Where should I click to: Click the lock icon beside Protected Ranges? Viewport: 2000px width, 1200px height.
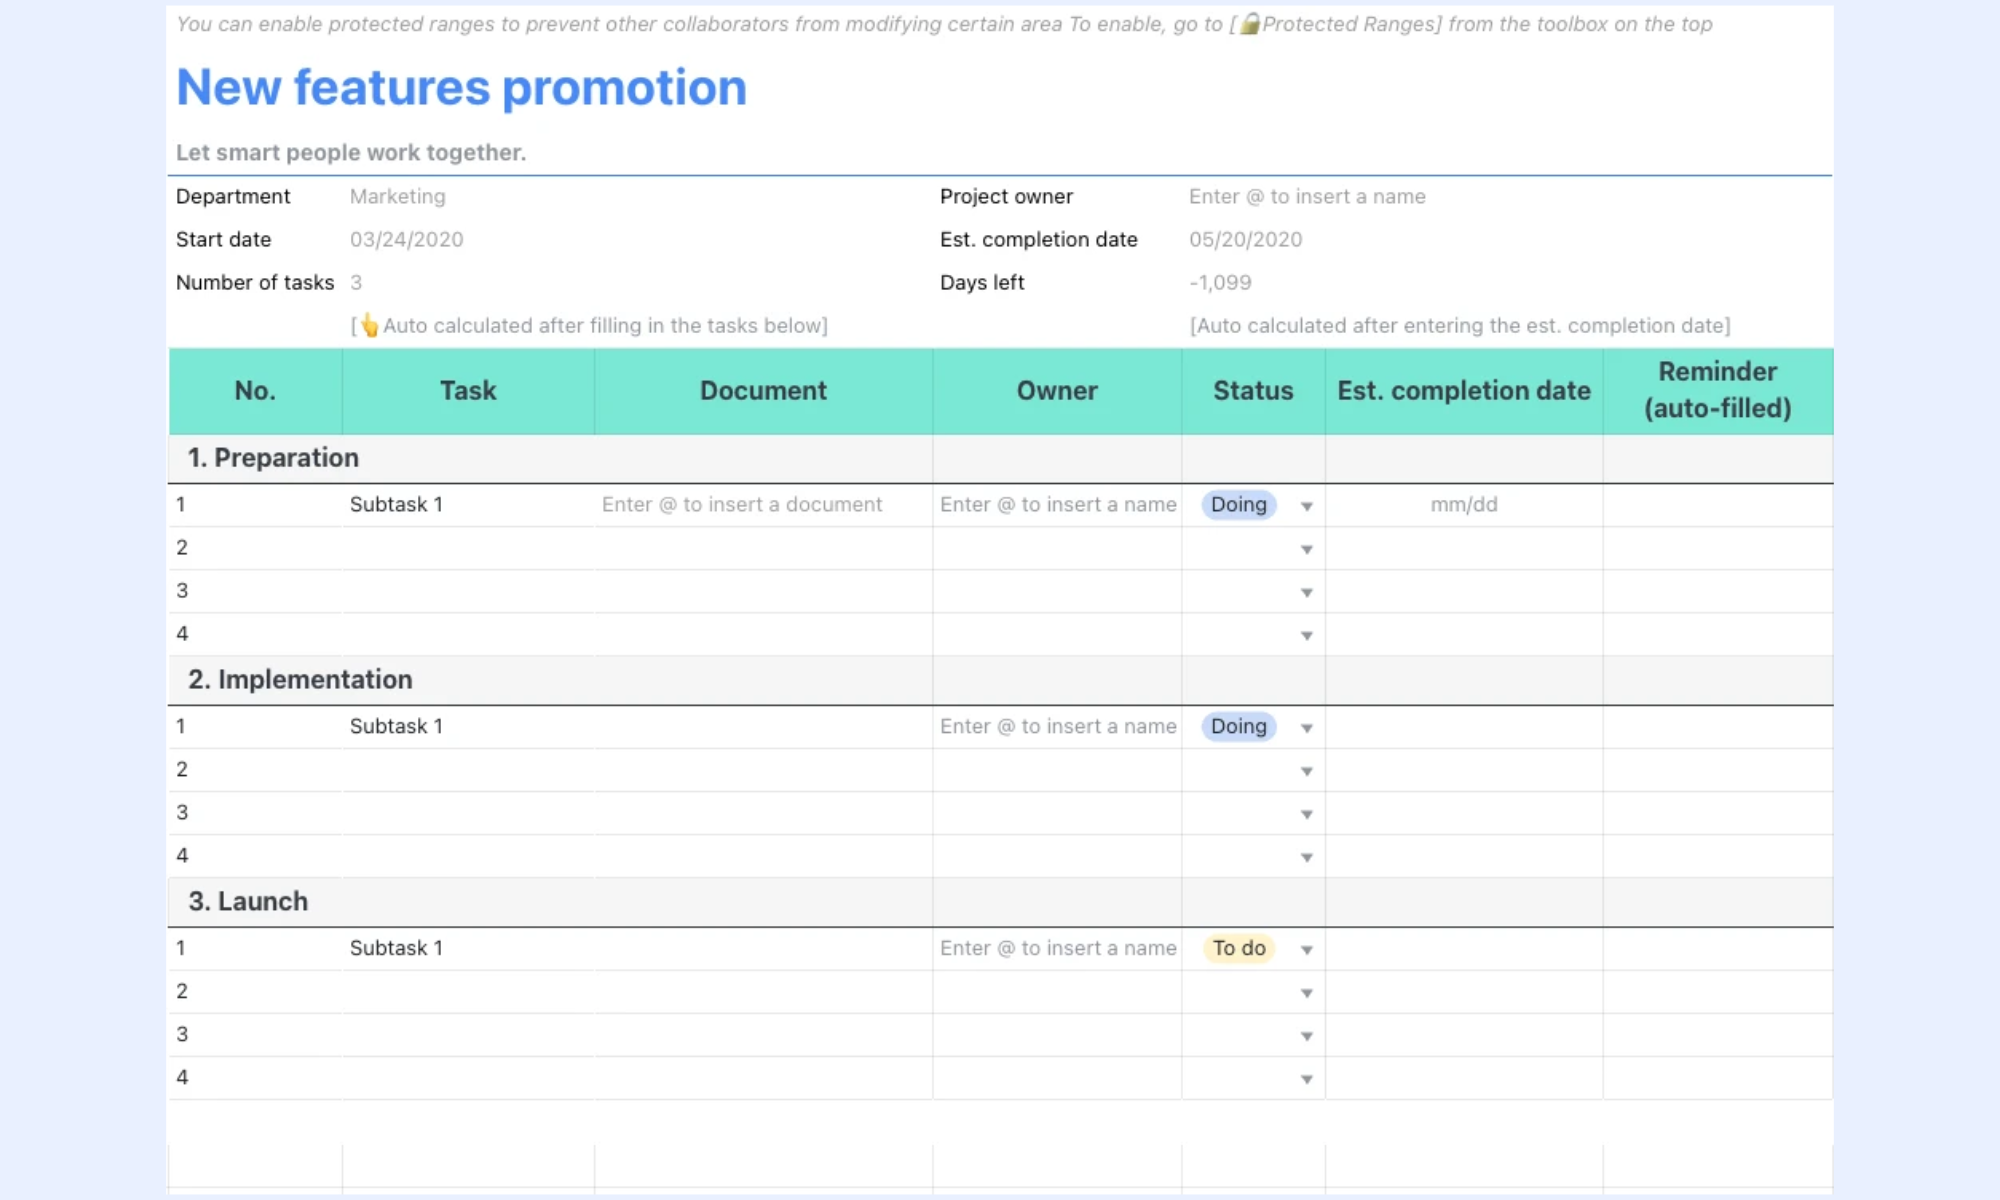(x=1249, y=24)
